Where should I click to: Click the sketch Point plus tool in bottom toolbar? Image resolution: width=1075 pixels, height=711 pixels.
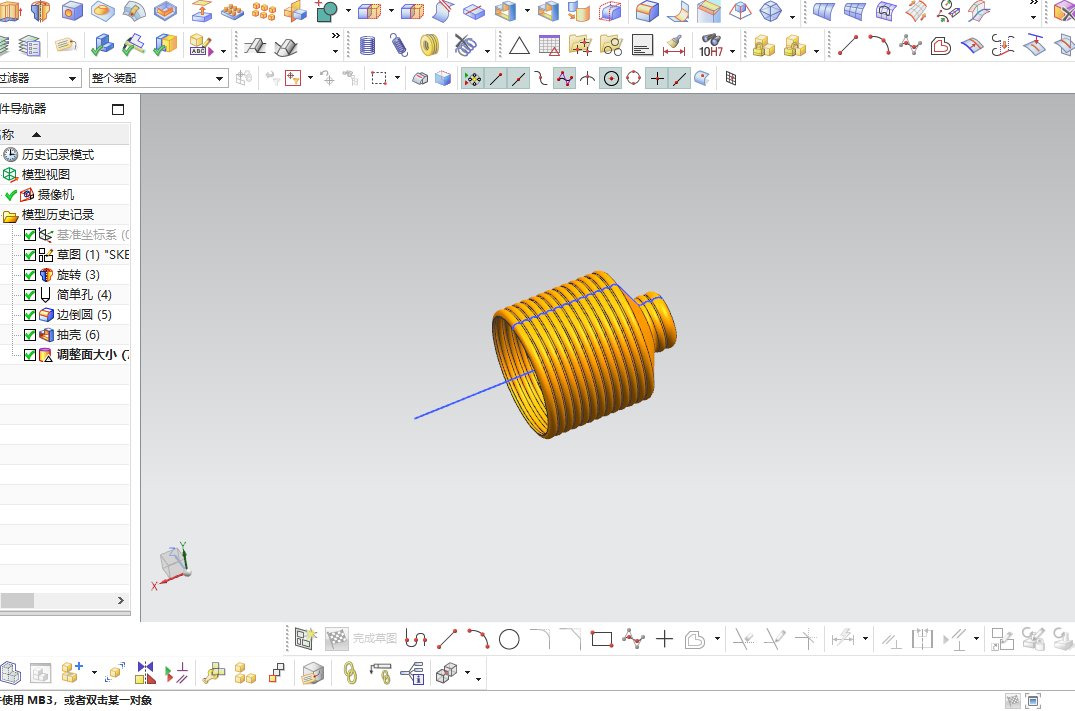tap(664, 640)
